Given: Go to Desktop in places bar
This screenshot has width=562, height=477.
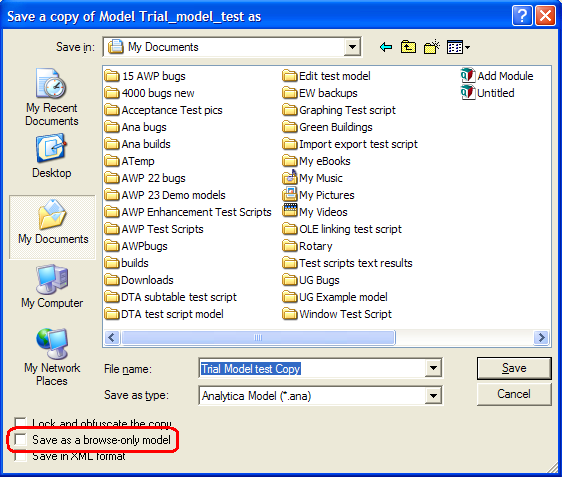Looking at the screenshot, I should tap(52, 156).
